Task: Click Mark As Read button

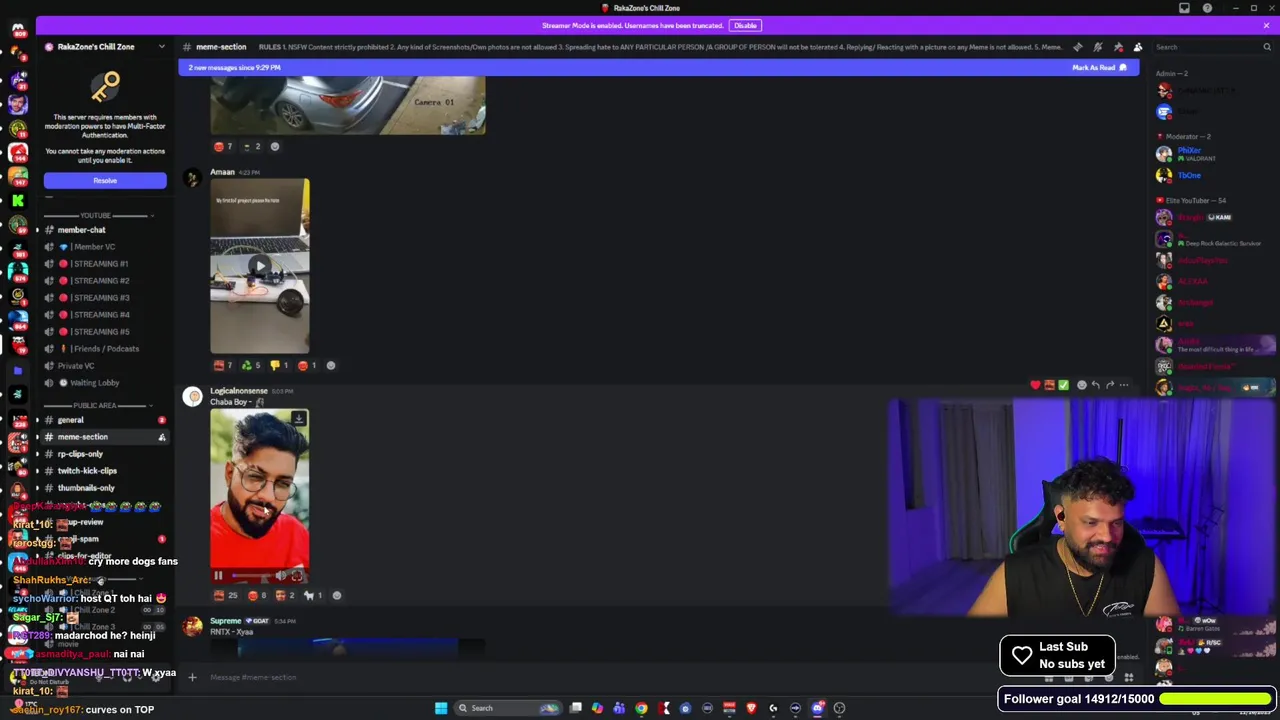Action: [1099, 67]
